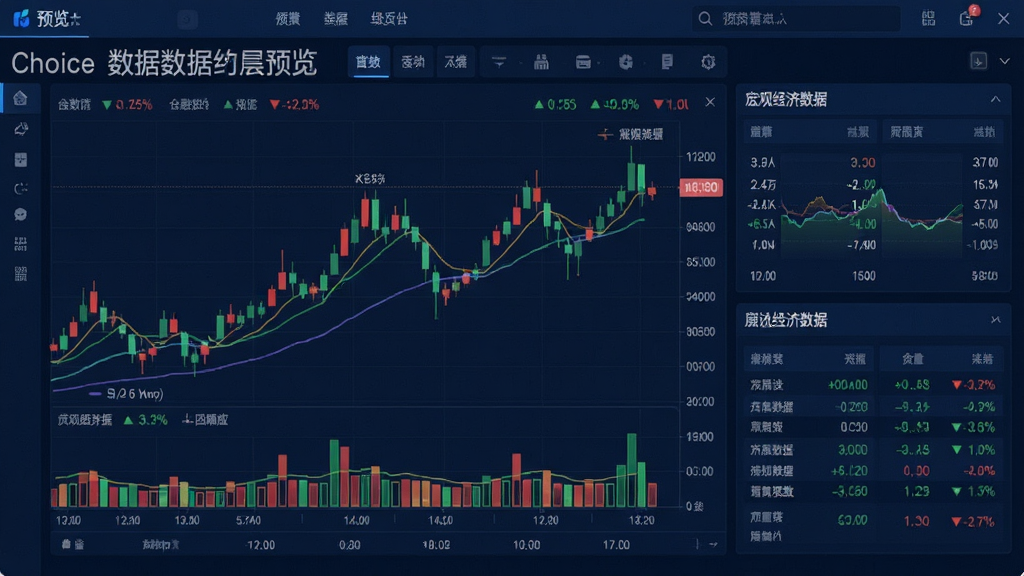Click the 11200 price axis label

click(701, 157)
